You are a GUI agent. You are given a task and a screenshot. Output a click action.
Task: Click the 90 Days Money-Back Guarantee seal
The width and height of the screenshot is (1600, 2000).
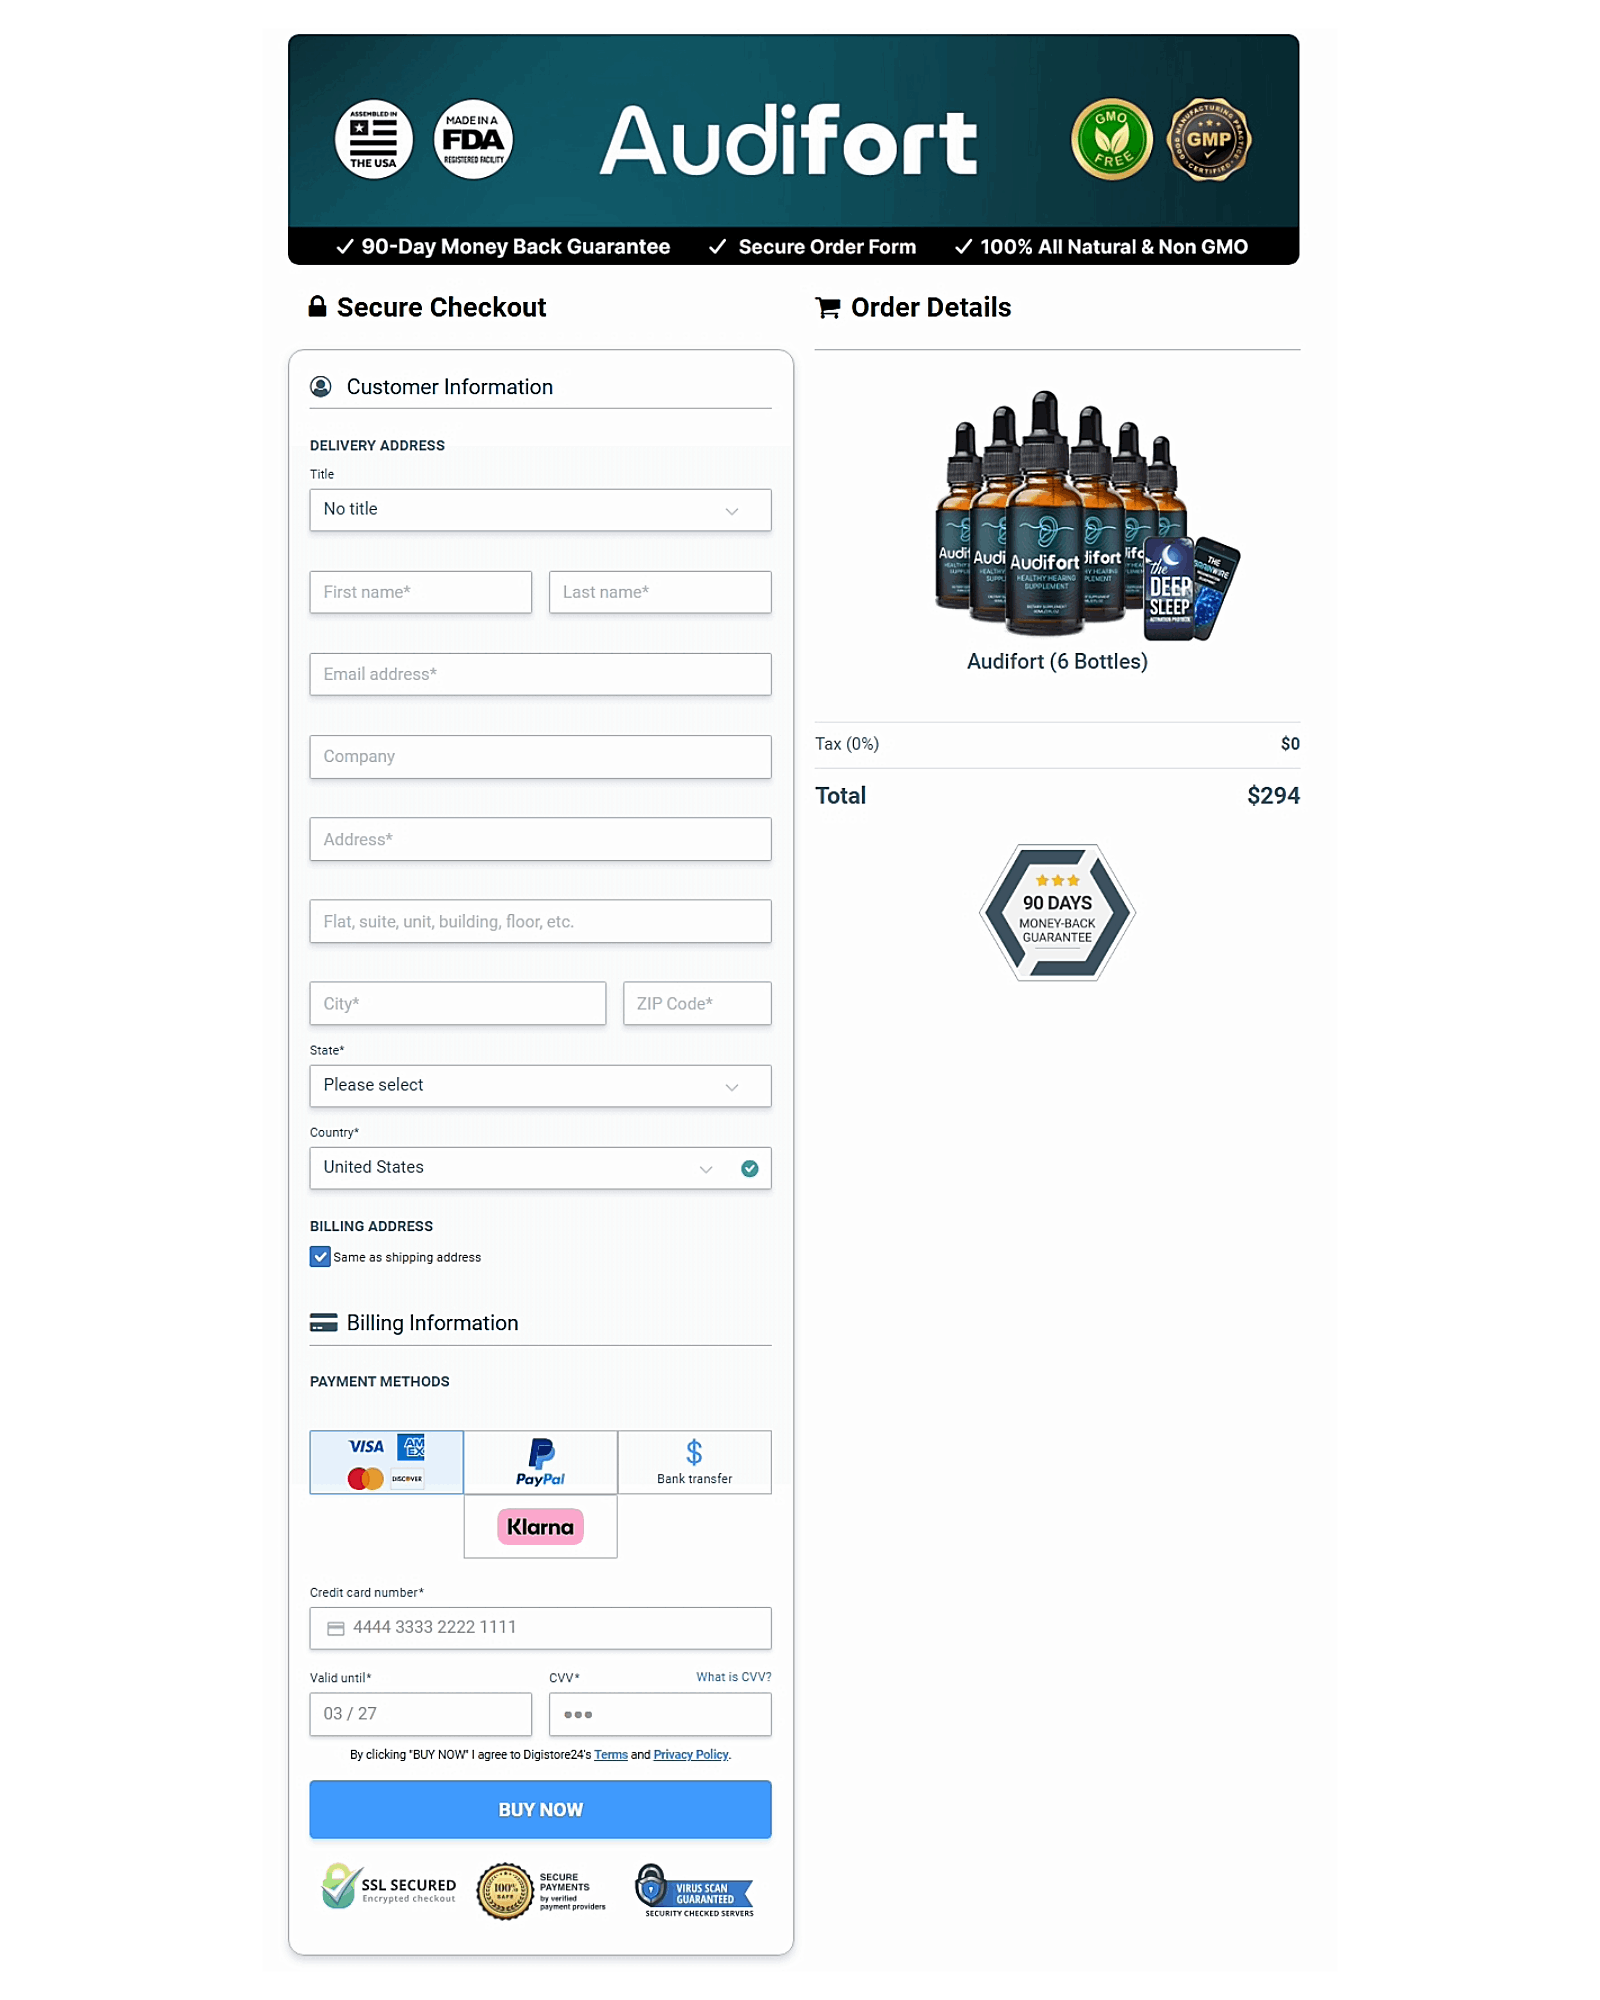click(1057, 912)
